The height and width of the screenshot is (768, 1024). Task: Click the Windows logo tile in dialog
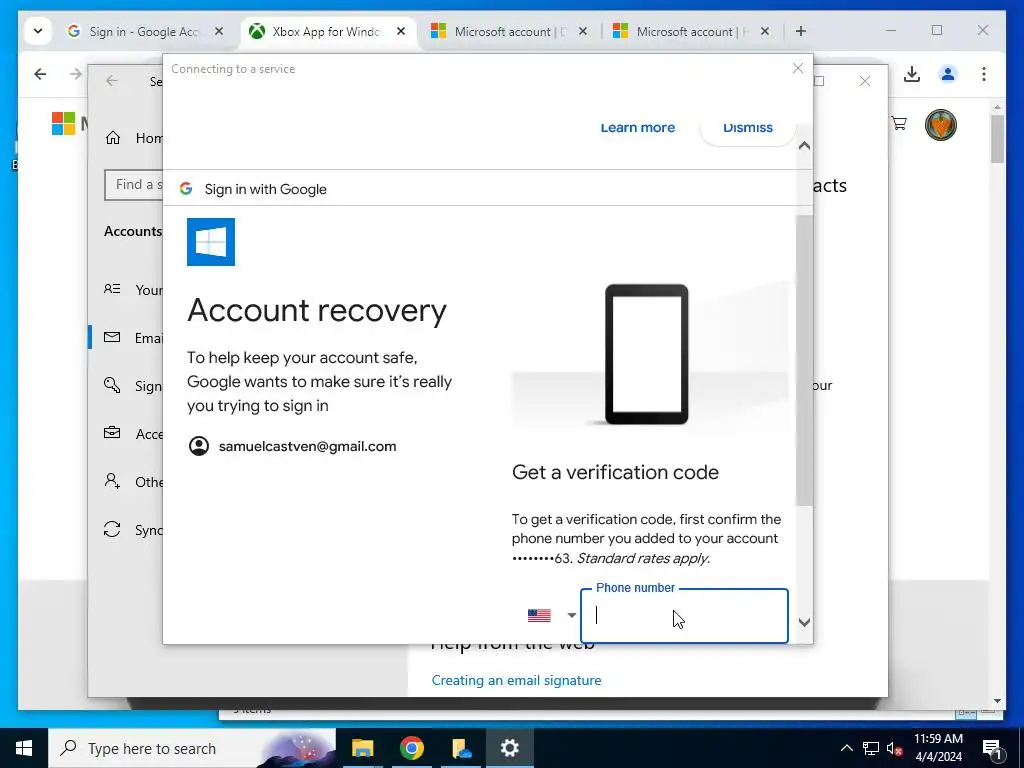[x=210, y=242]
